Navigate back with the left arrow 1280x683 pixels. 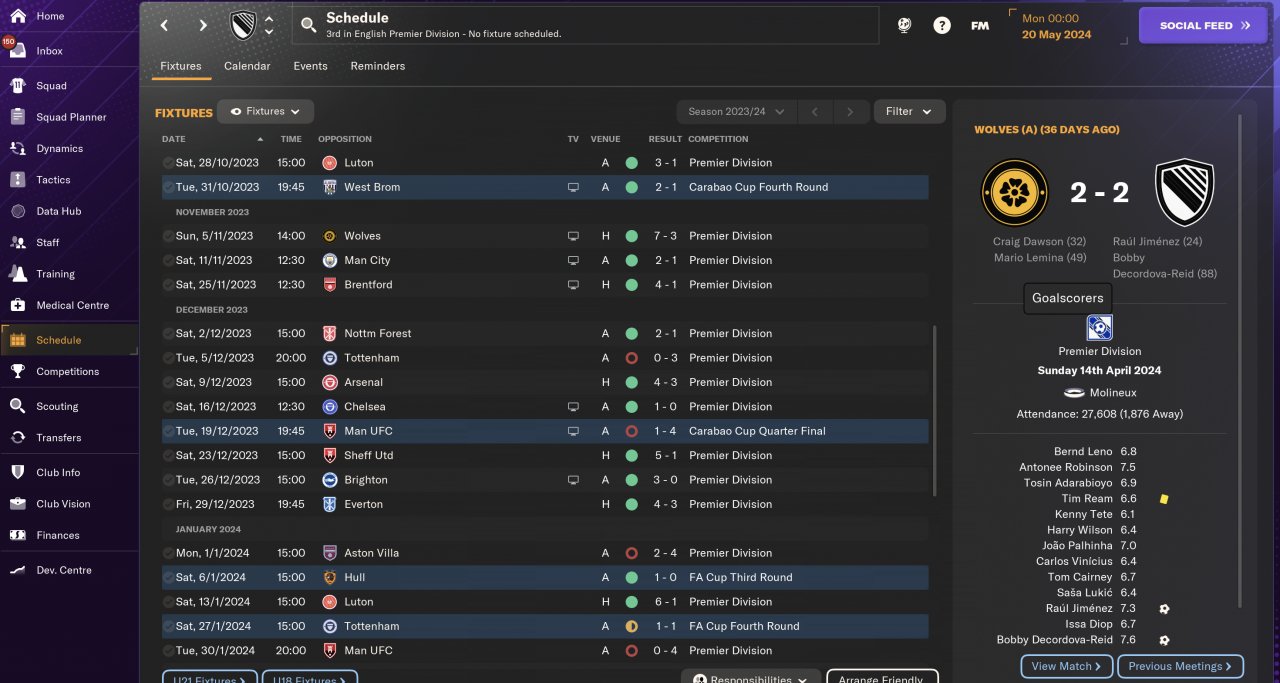point(165,26)
